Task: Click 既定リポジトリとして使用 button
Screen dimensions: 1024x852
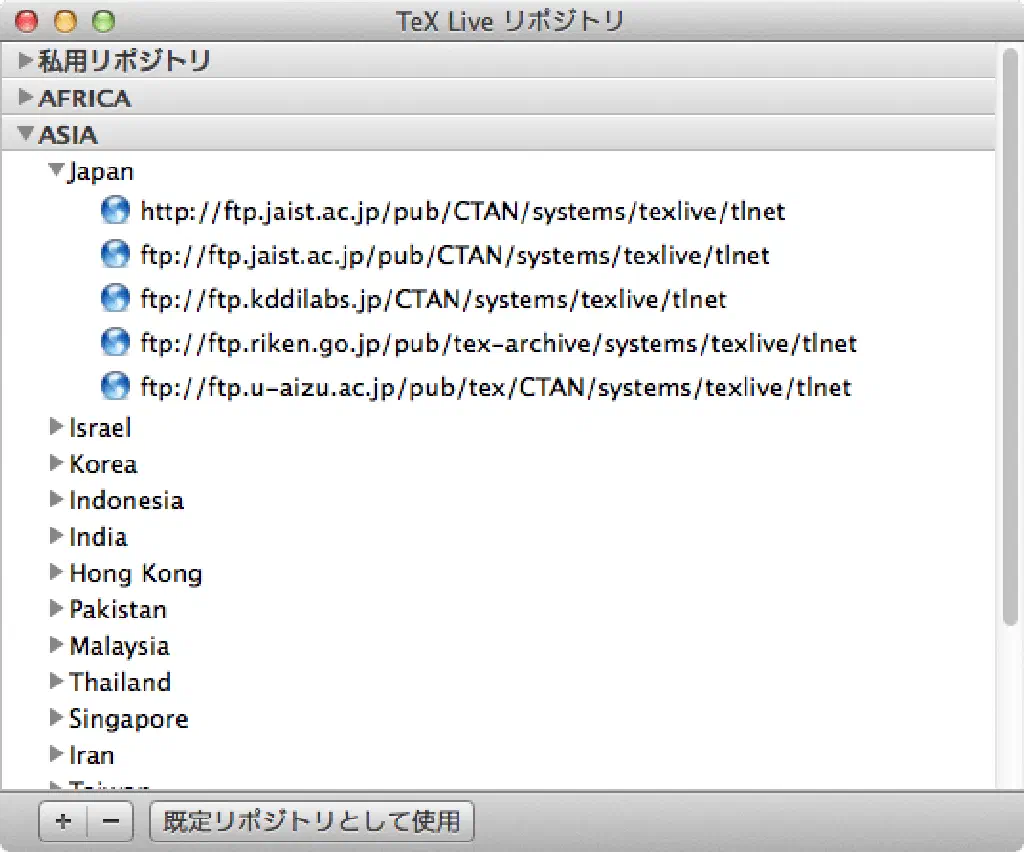Action: [311, 821]
